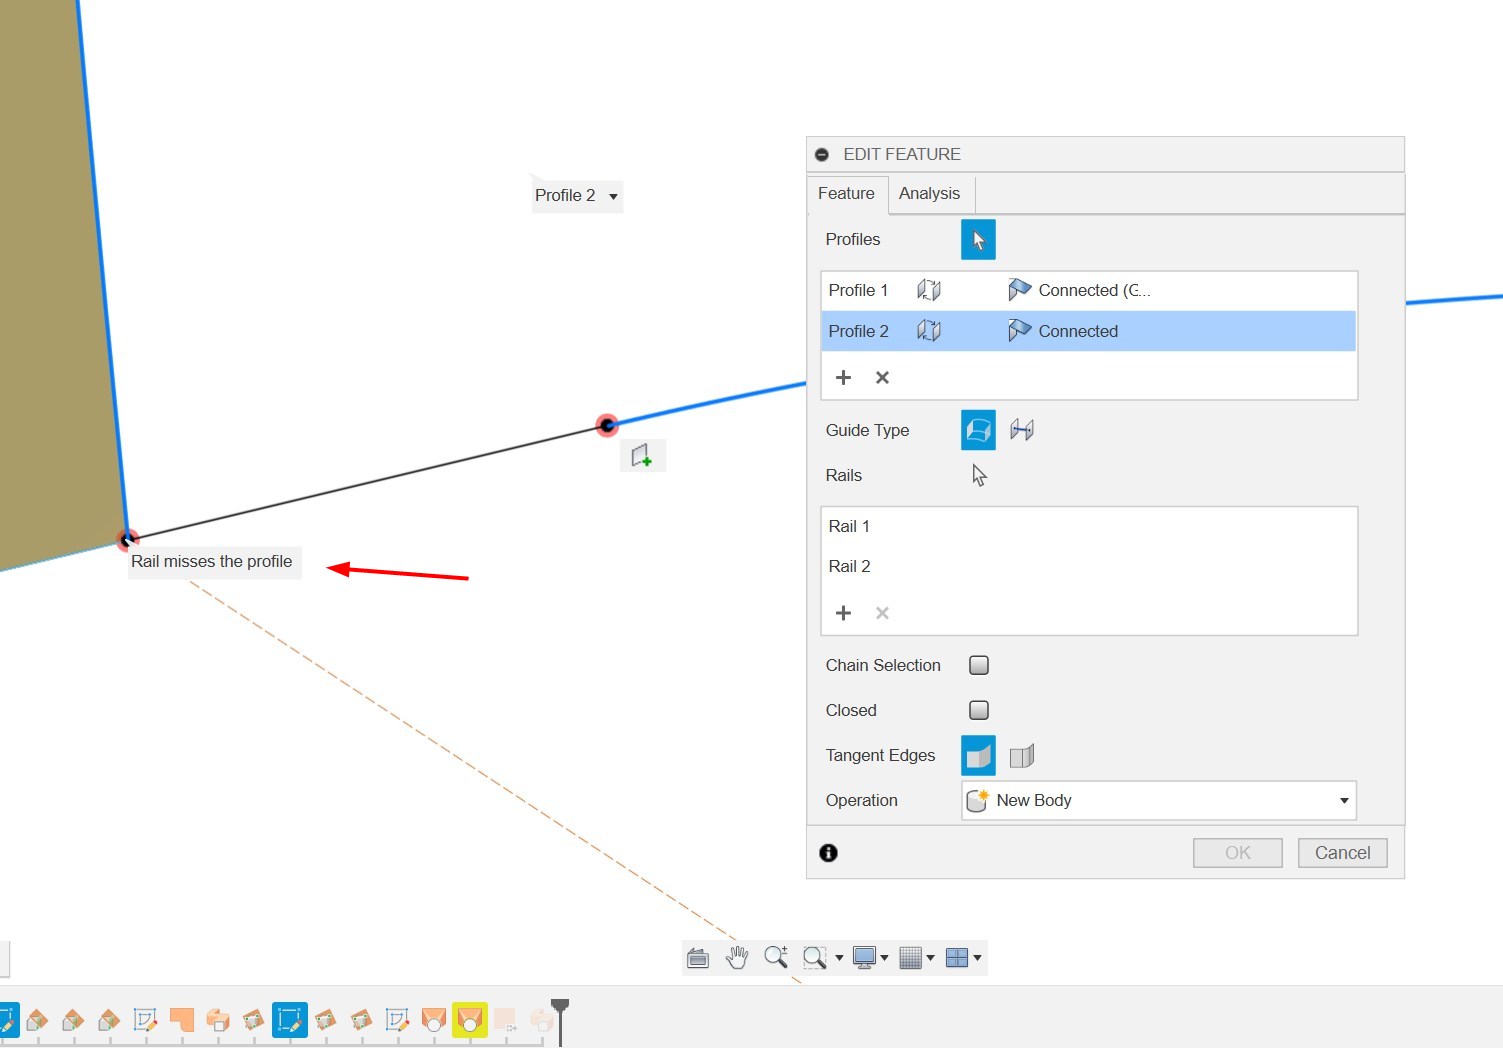Screen dimensions: 1503x1048
Task: Click the Cancel button
Action: click(1342, 853)
